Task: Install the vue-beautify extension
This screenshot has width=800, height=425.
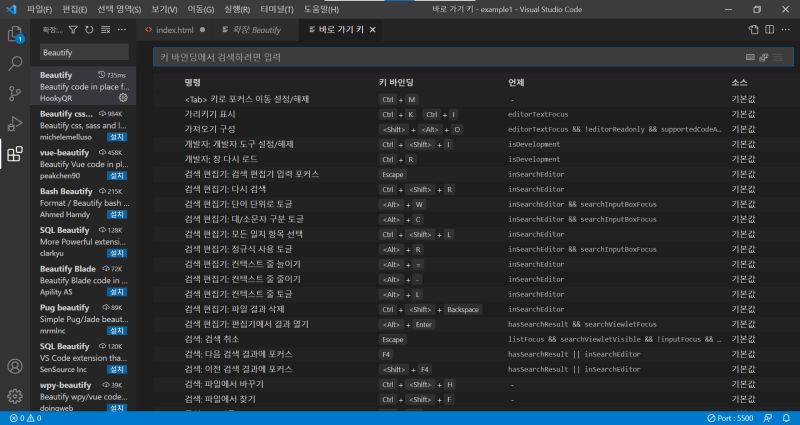Action: (x=117, y=176)
